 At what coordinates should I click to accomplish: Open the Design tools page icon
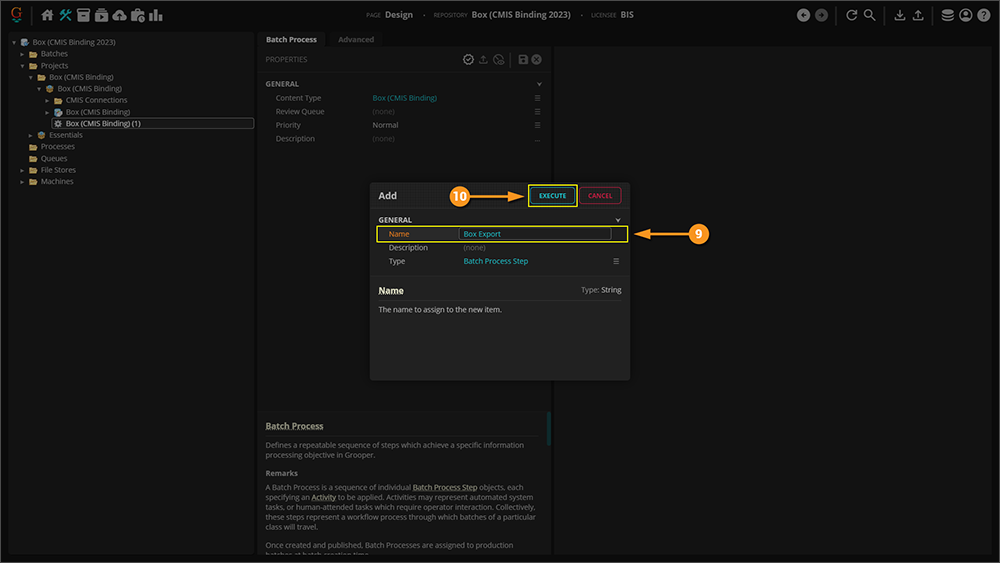pos(65,15)
